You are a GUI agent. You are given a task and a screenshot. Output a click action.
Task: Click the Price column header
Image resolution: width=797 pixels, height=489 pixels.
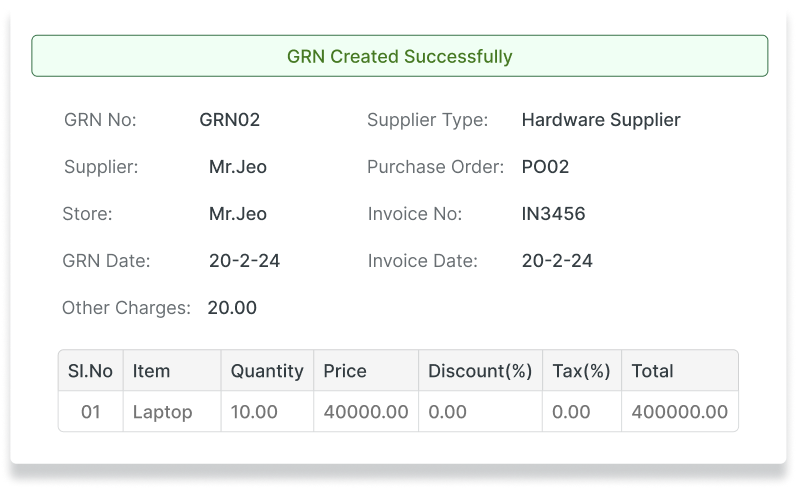345,371
